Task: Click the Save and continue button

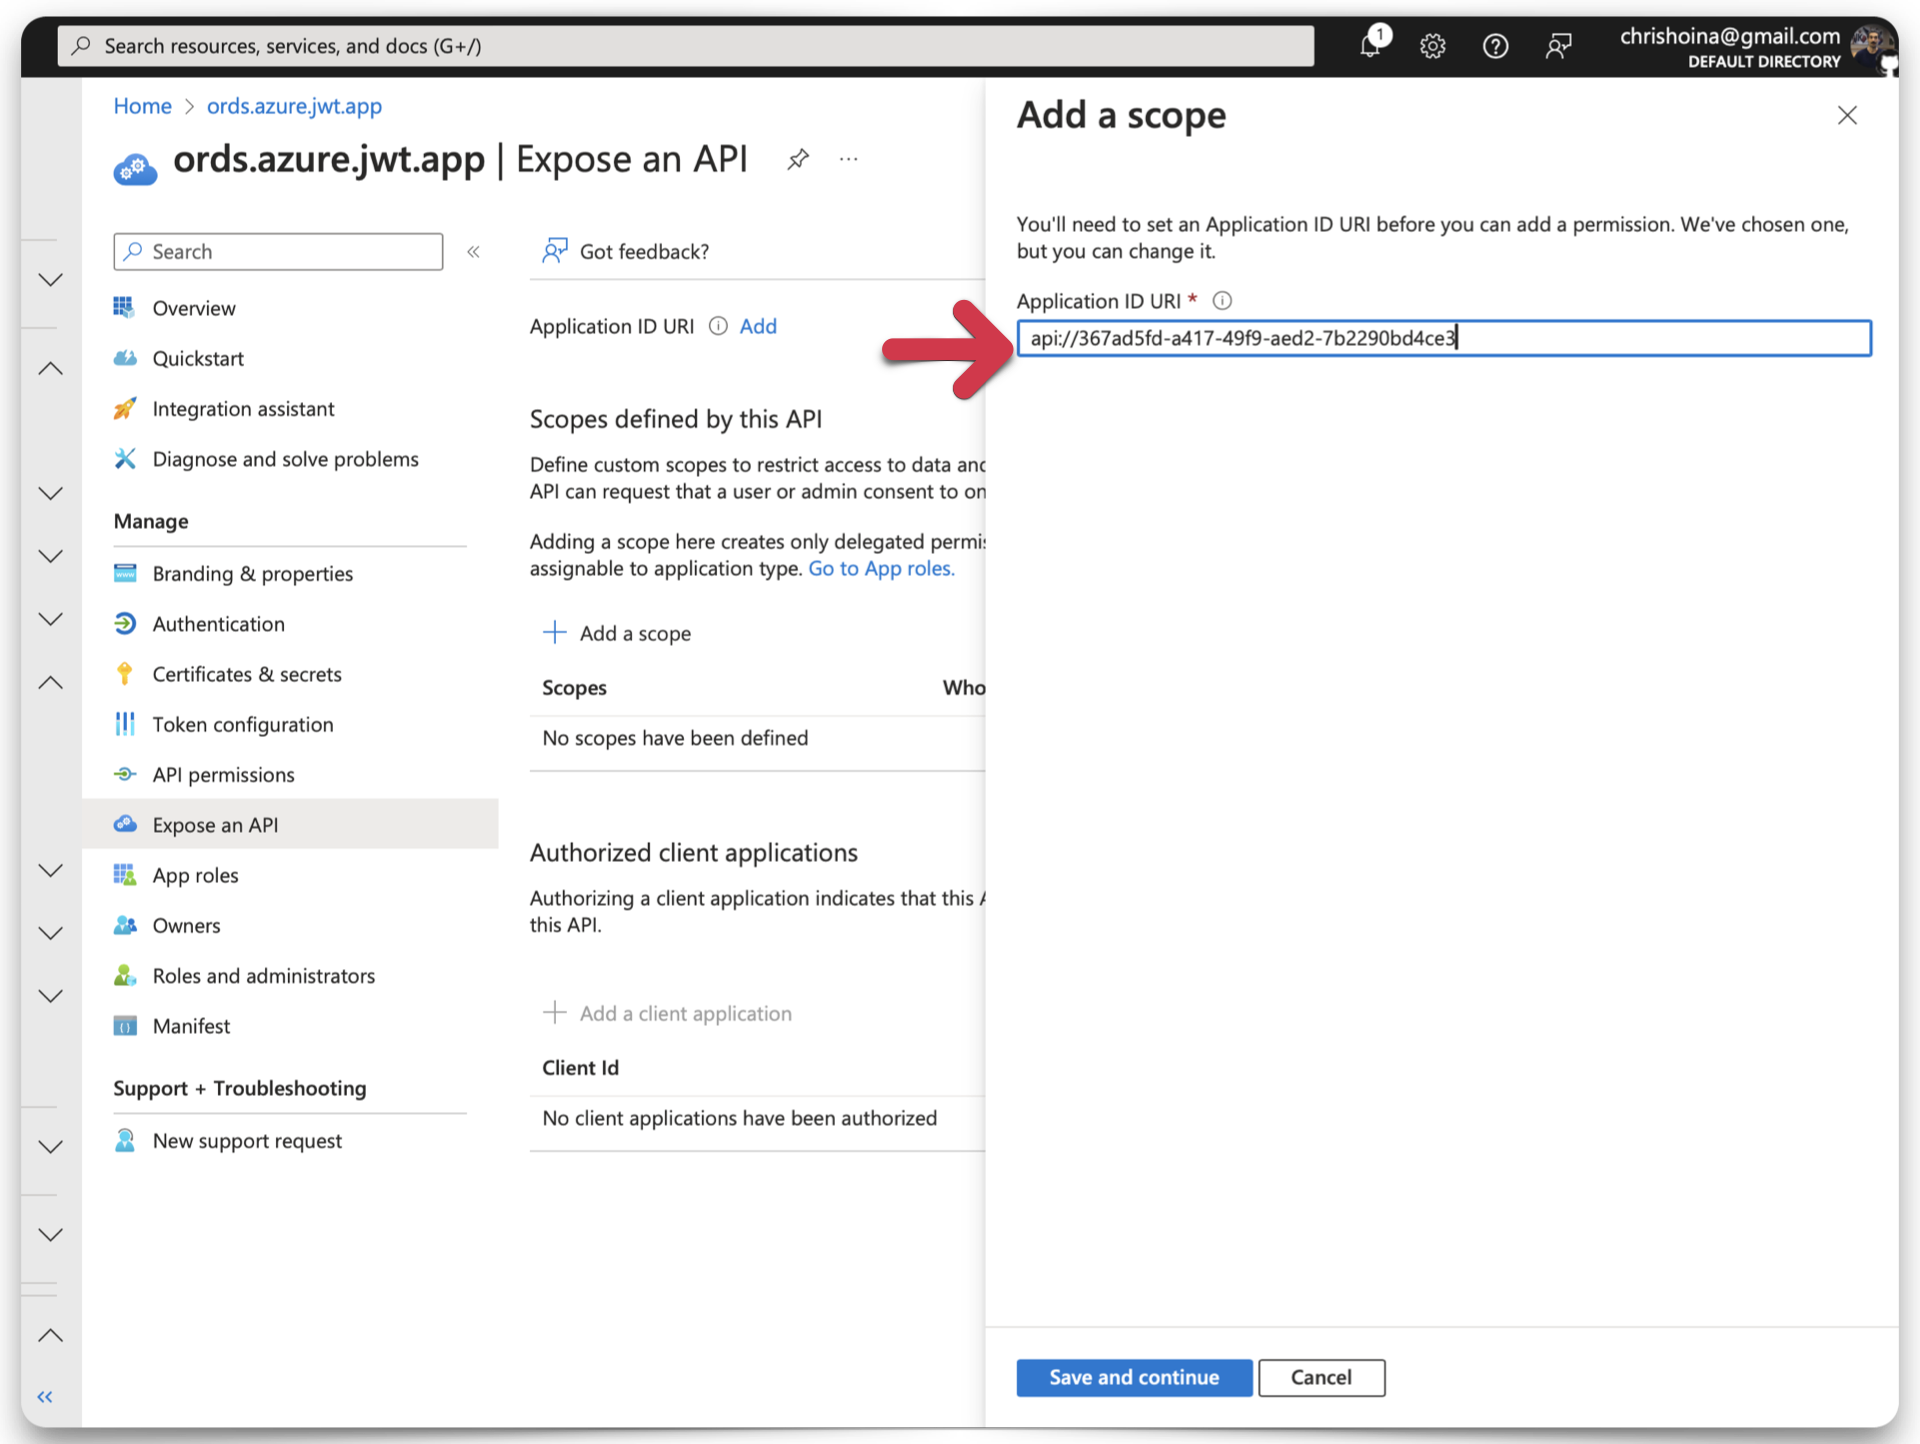Action: pos(1134,1377)
